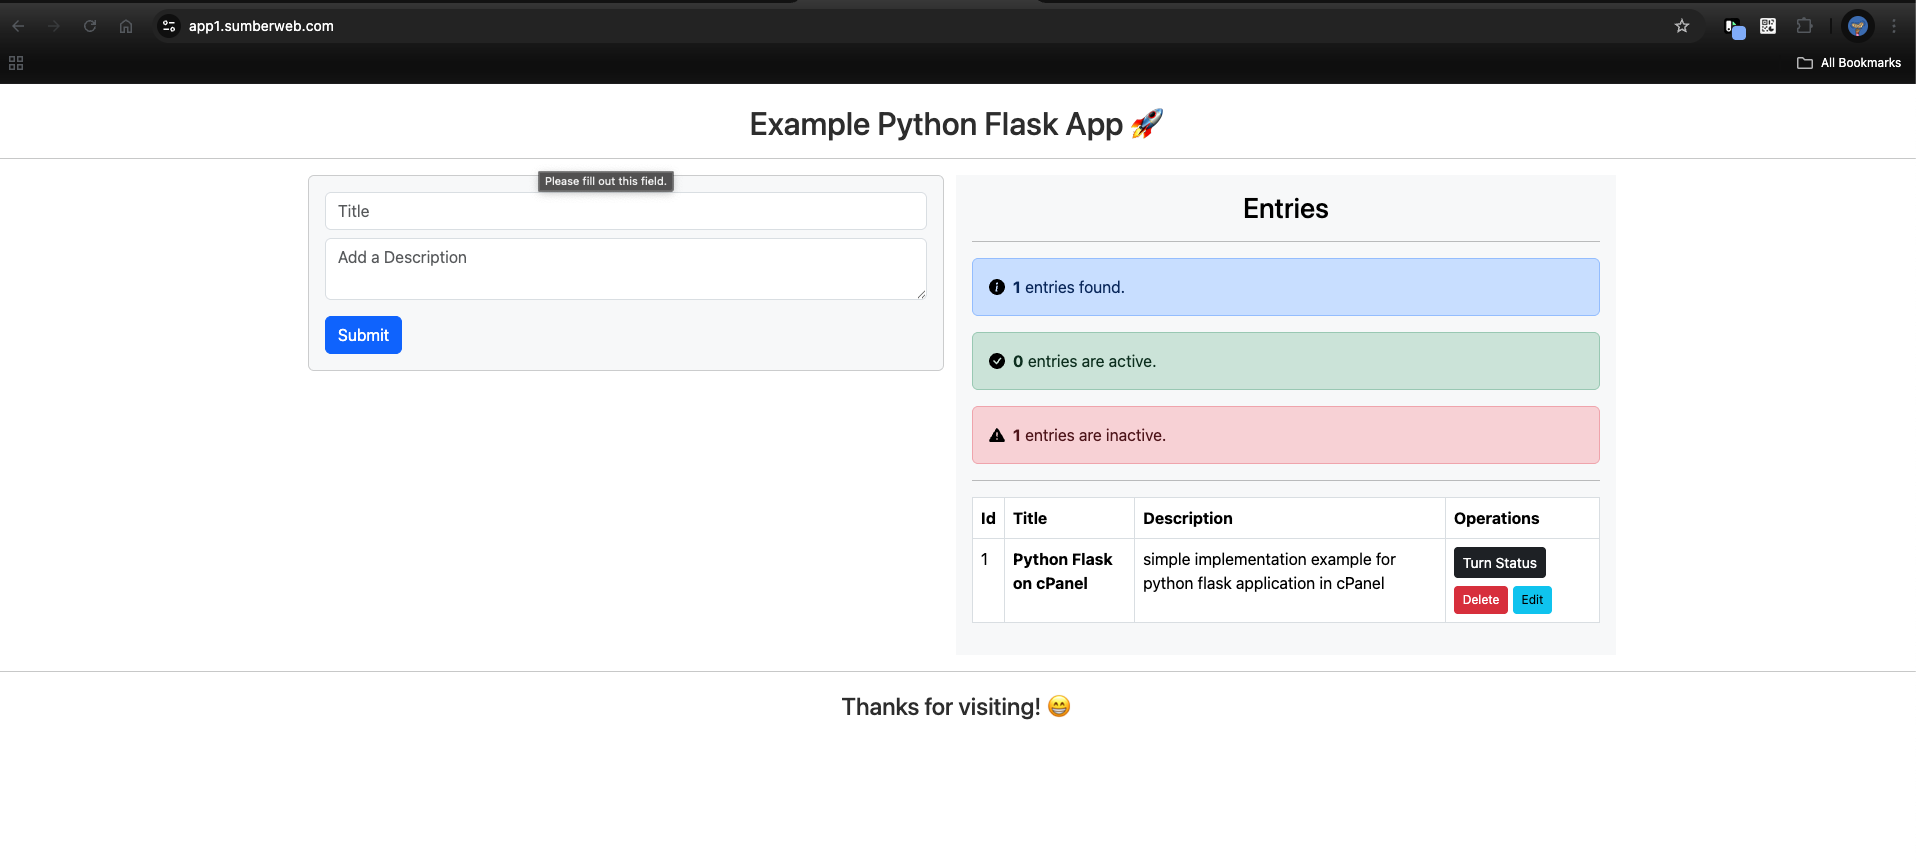This screenshot has width=1916, height=864.
Task: Click the '1 entries are inactive.' text
Action: (x=1089, y=435)
